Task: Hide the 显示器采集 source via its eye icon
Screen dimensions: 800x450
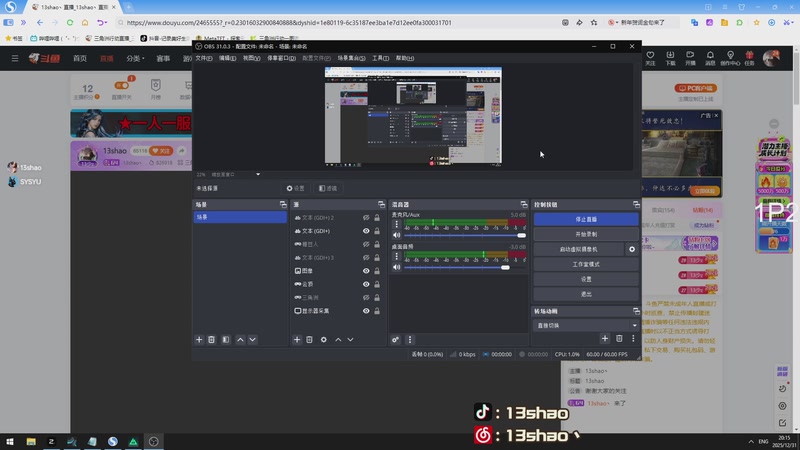Action: pyautogui.click(x=366, y=311)
